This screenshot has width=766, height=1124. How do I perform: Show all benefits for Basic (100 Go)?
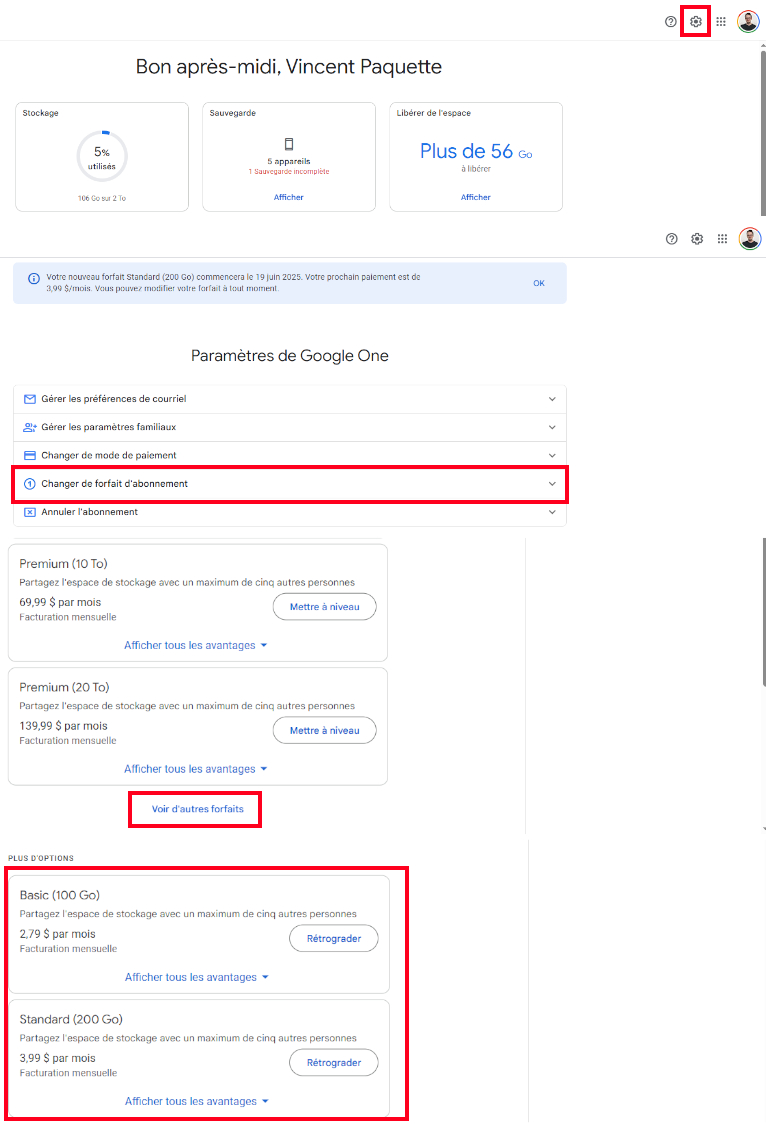pos(196,977)
